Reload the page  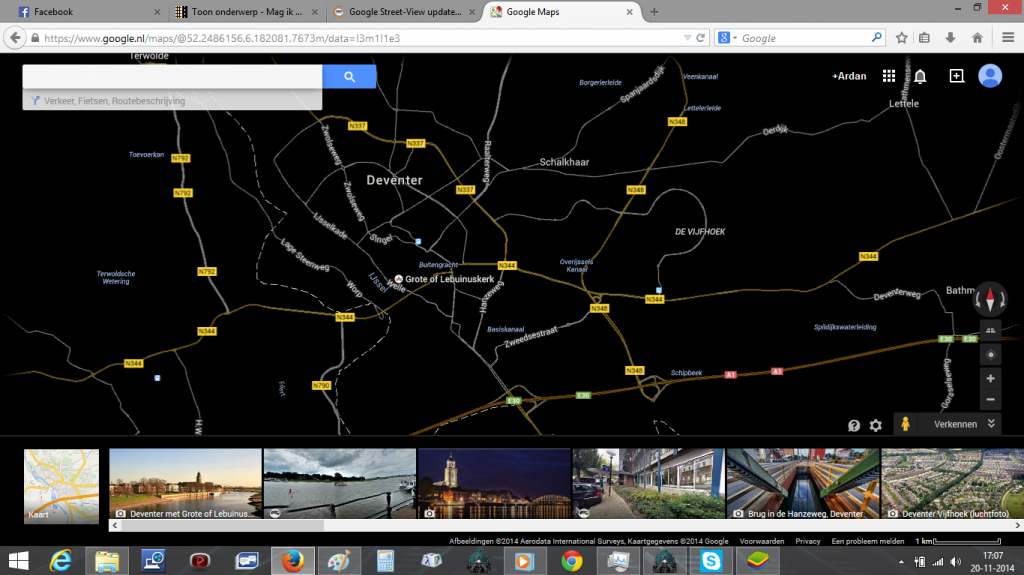click(x=701, y=38)
